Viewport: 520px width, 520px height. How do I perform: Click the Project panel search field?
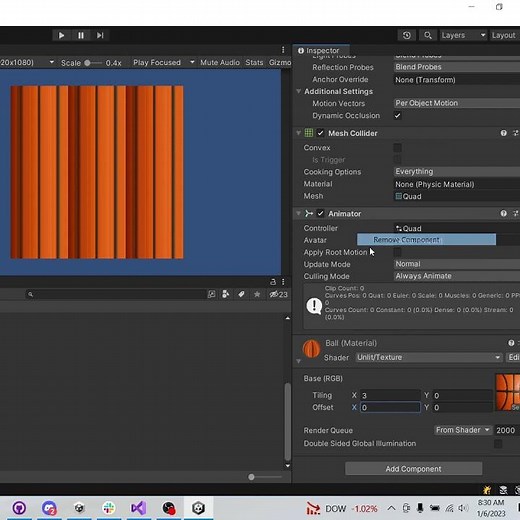click(115, 294)
